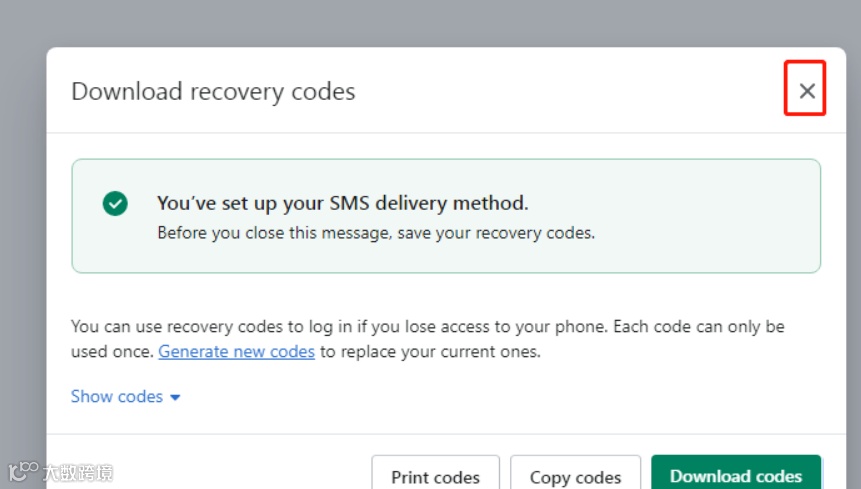861x489 pixels.
Task: Click the text "to replace your current ones"
Action: point(430,352)
